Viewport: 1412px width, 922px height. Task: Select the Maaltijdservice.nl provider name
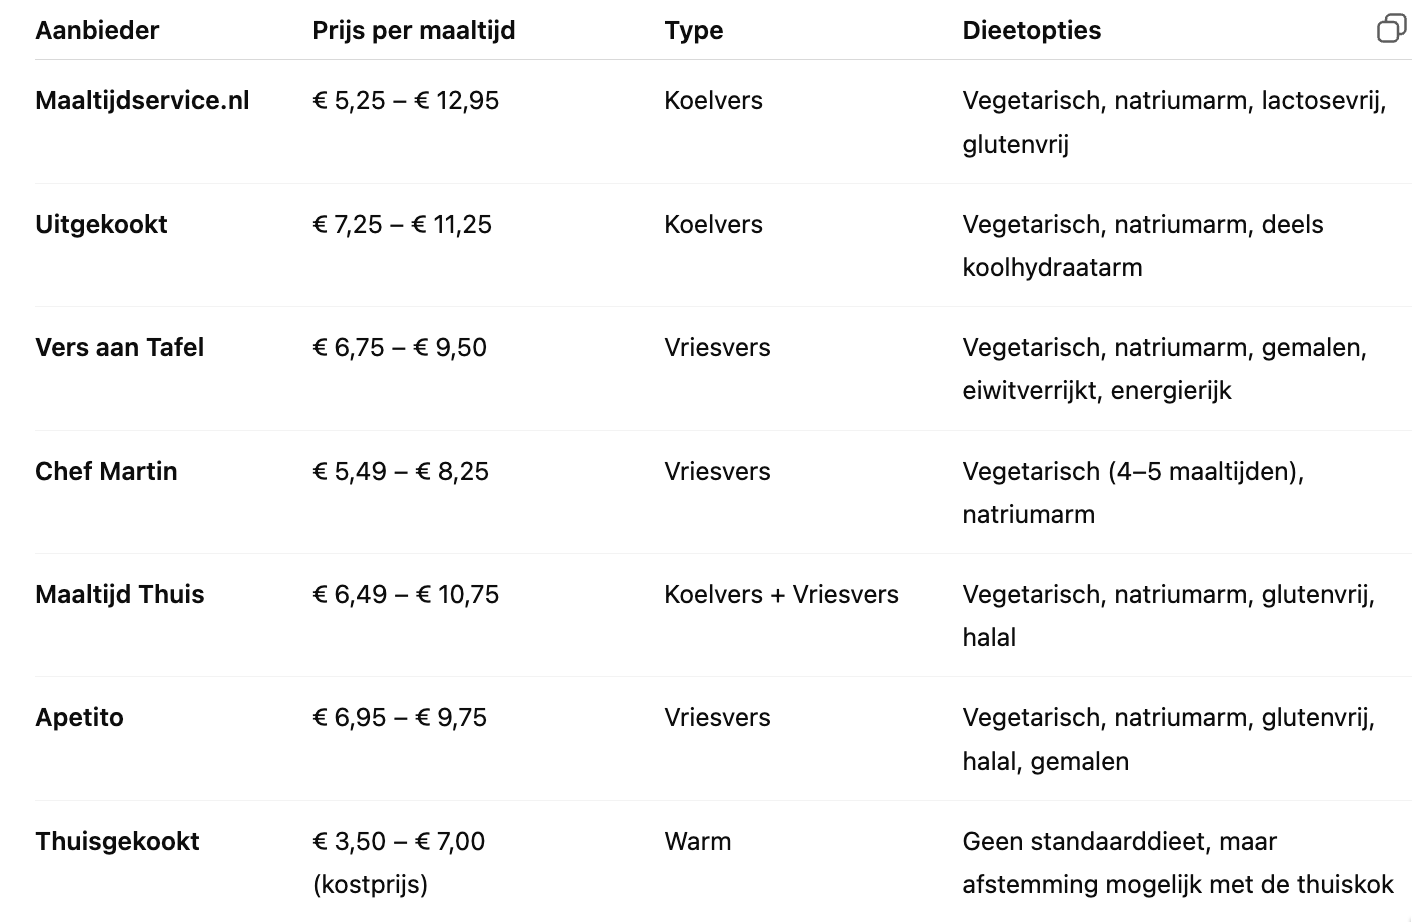[x=142, y=100]
